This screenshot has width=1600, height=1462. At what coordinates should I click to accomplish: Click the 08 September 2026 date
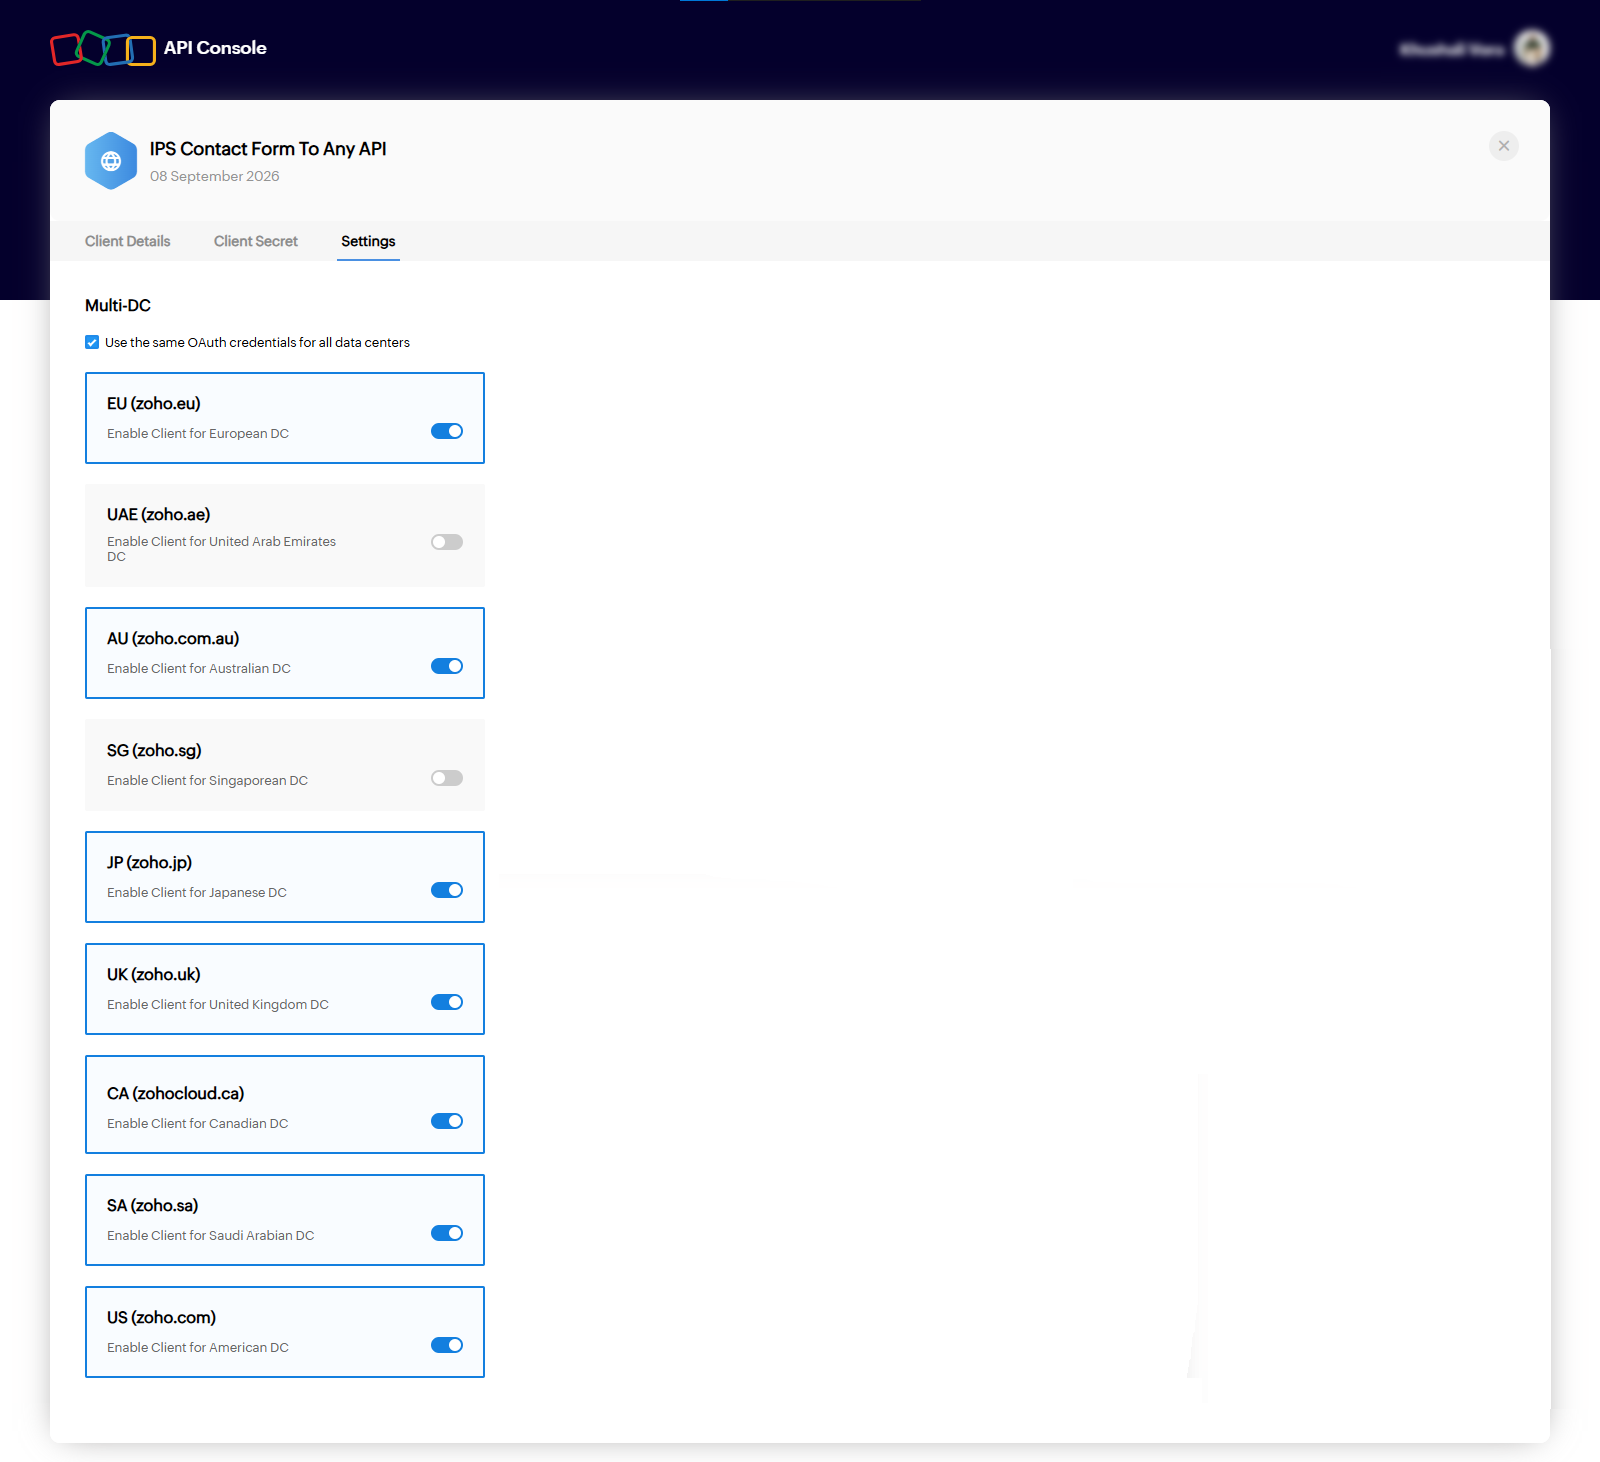tap(215, 176)
